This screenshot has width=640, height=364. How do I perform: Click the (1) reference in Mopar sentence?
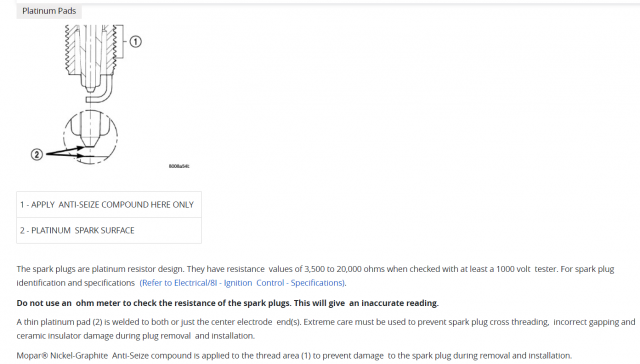pos(306,356)
